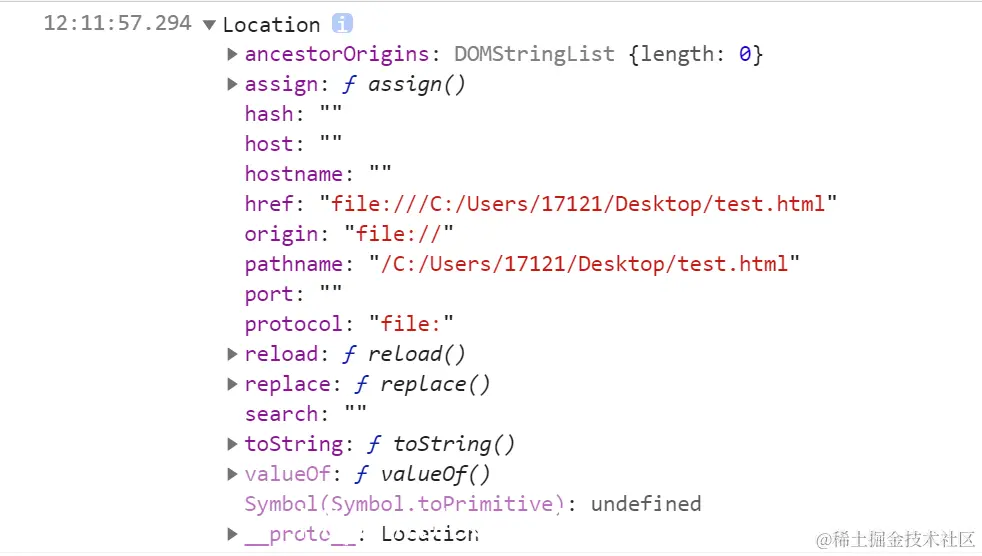The height and width of the screenshot is (556, 982).
Task: Click the f toString() function value
Action: (x=442, y=445)
